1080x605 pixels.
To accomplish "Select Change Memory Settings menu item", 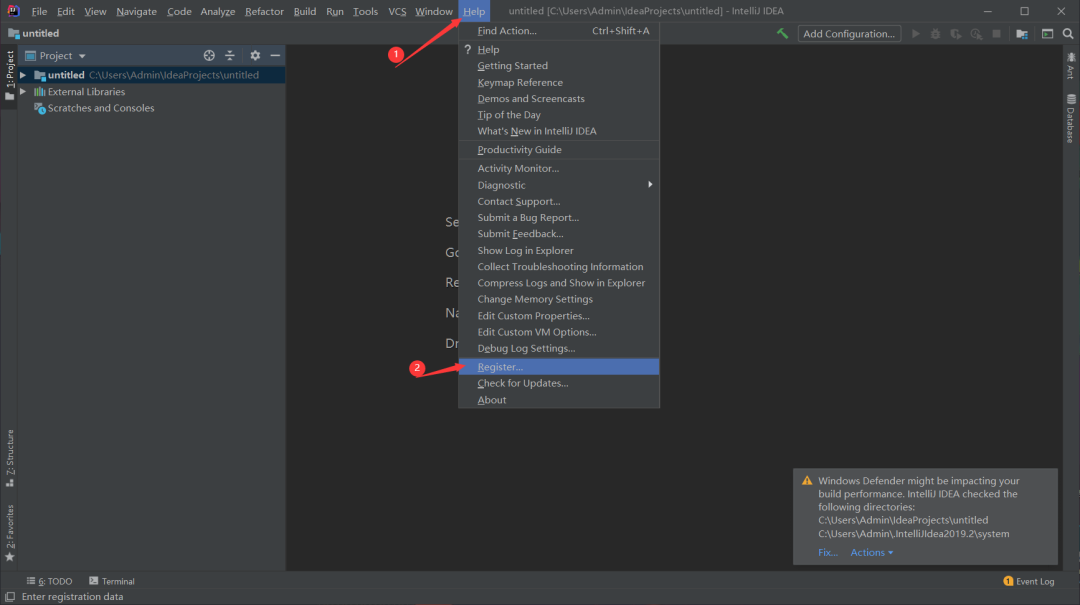I will coord(559,299).
